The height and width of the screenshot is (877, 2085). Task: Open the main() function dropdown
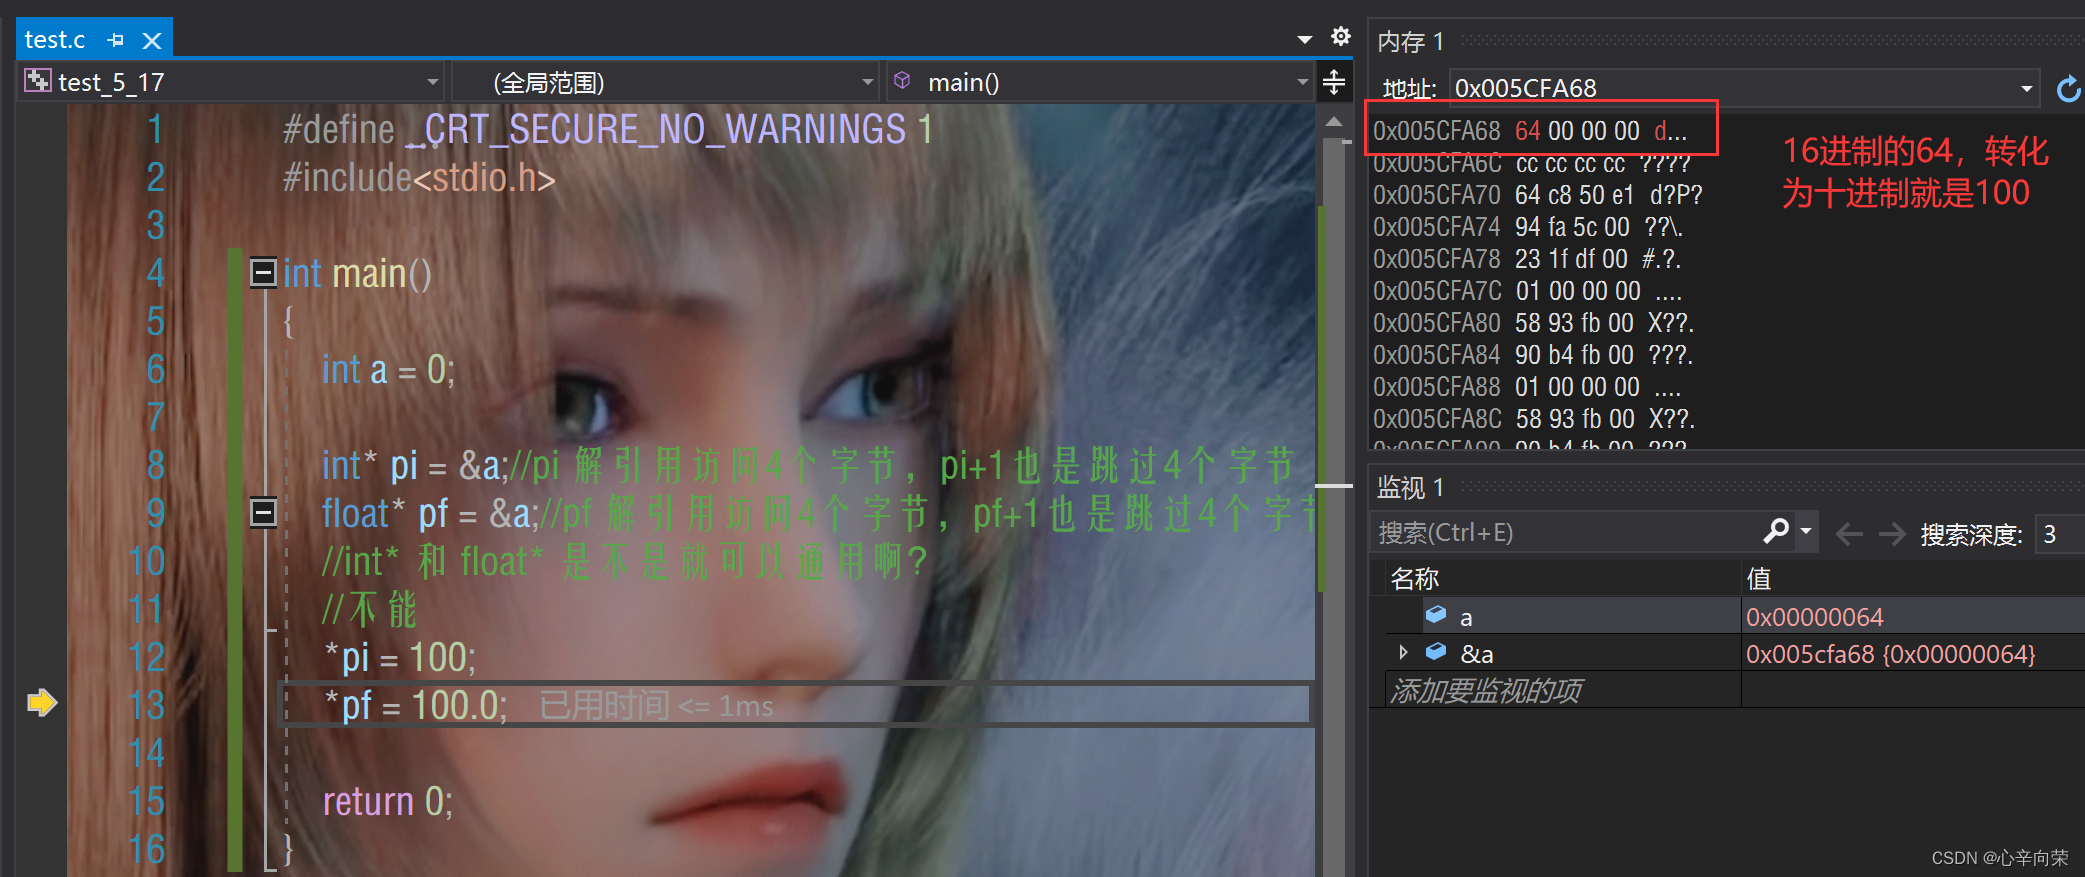[1302, 82]
